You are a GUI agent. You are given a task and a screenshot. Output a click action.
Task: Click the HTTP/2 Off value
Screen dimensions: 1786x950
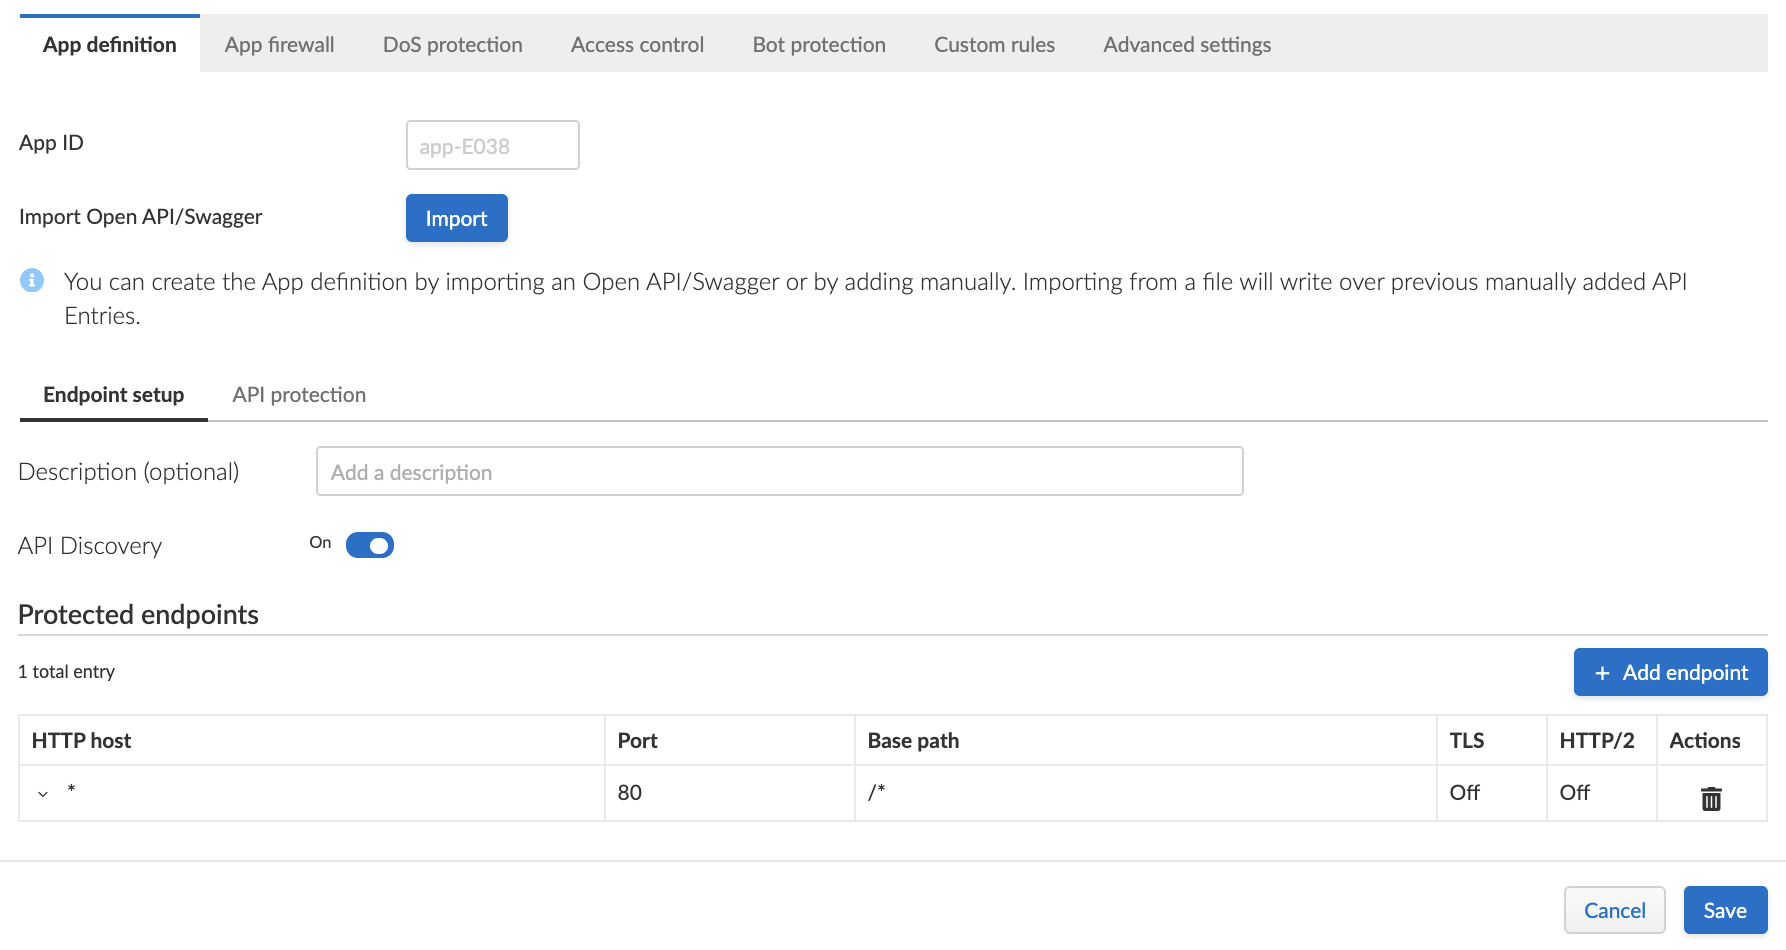pyautogui.click(x=1575, y=793)
